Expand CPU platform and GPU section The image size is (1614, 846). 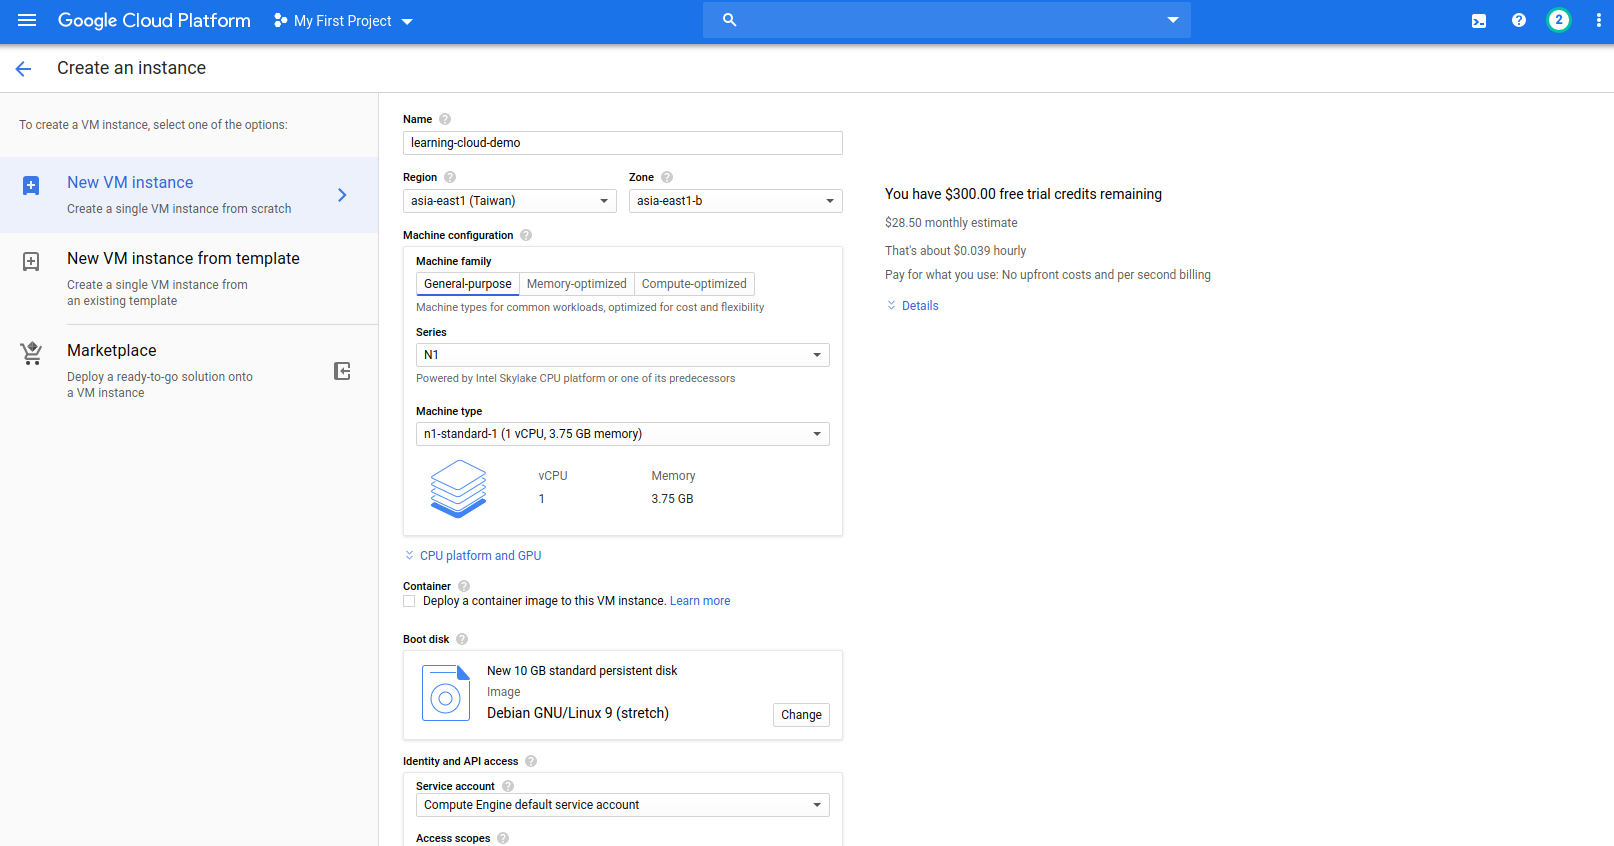point(473,556)
